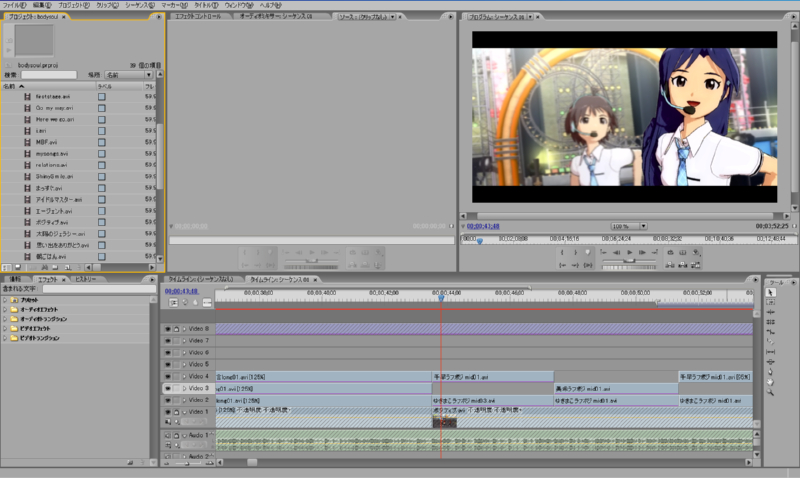Viewport: 800px width, 478px height.
Task: Select the Zoom magnifier tool
Action: pyautogui.click(x=770, y=392)
